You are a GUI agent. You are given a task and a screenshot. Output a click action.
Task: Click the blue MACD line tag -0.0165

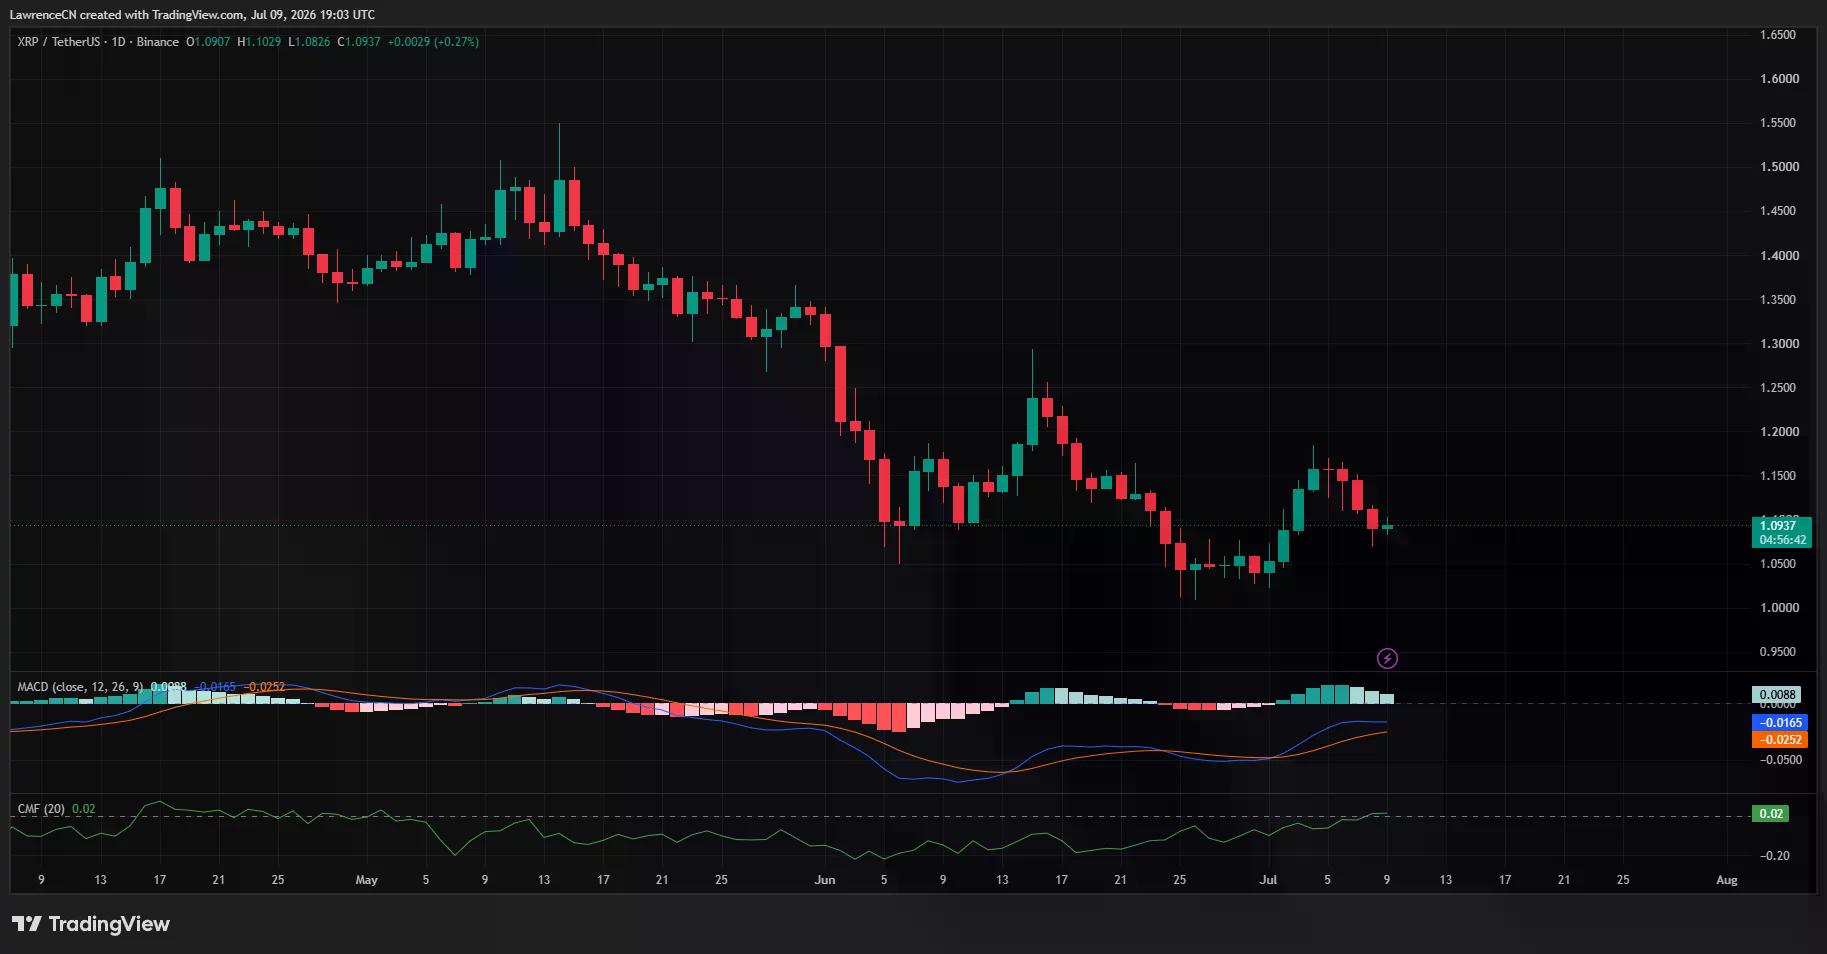(x=1780, y=723)
